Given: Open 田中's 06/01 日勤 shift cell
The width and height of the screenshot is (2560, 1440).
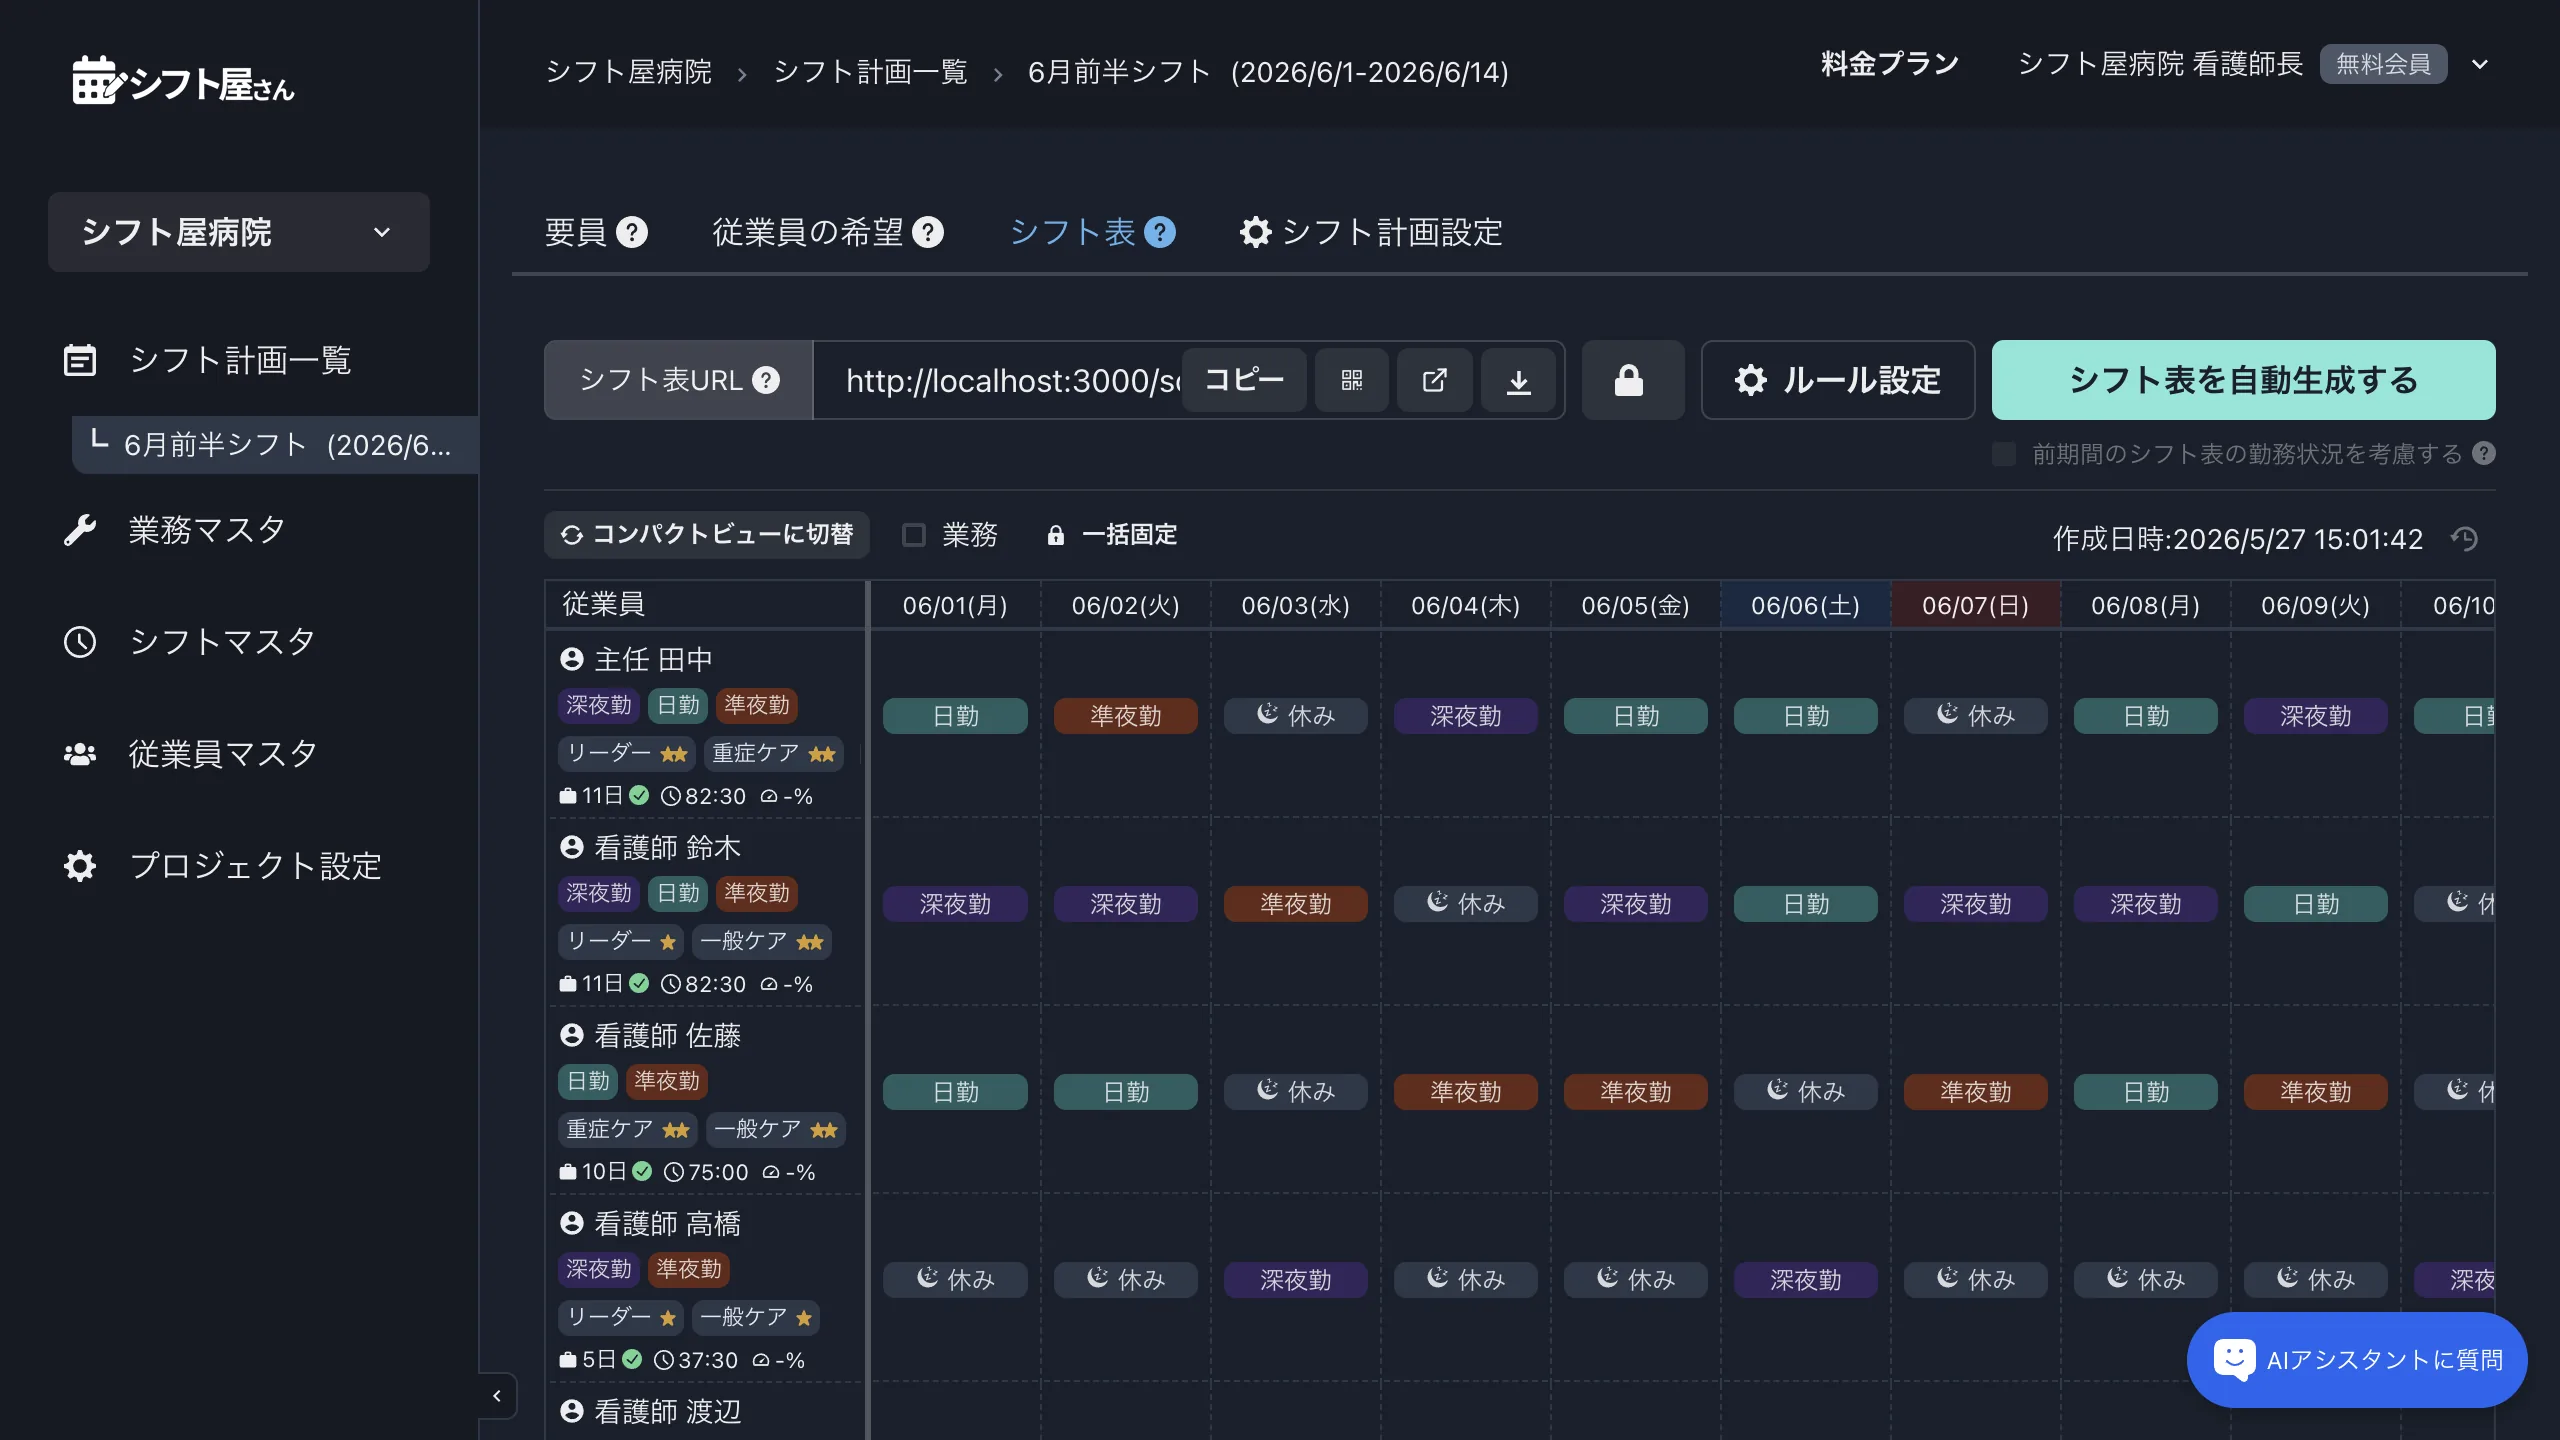Looking at the screenshot, I should [x=955, y=716].
